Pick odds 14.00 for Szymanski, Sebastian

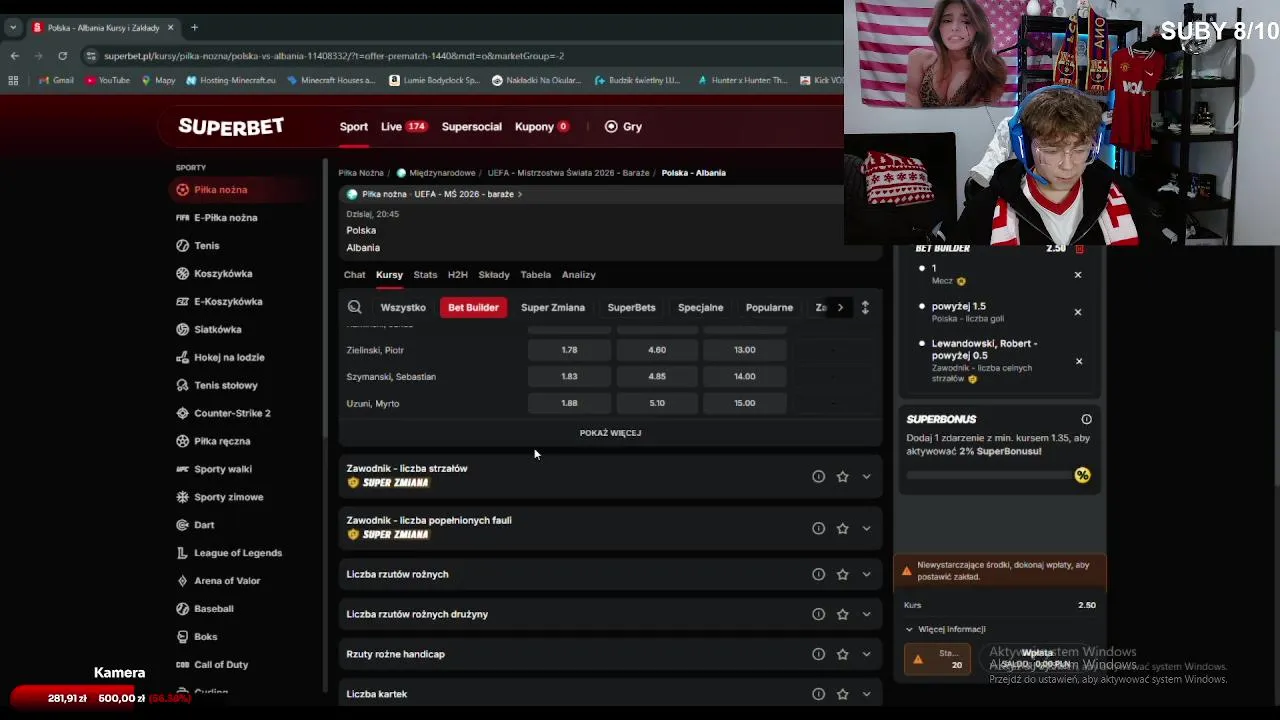(x=744, y=377)
